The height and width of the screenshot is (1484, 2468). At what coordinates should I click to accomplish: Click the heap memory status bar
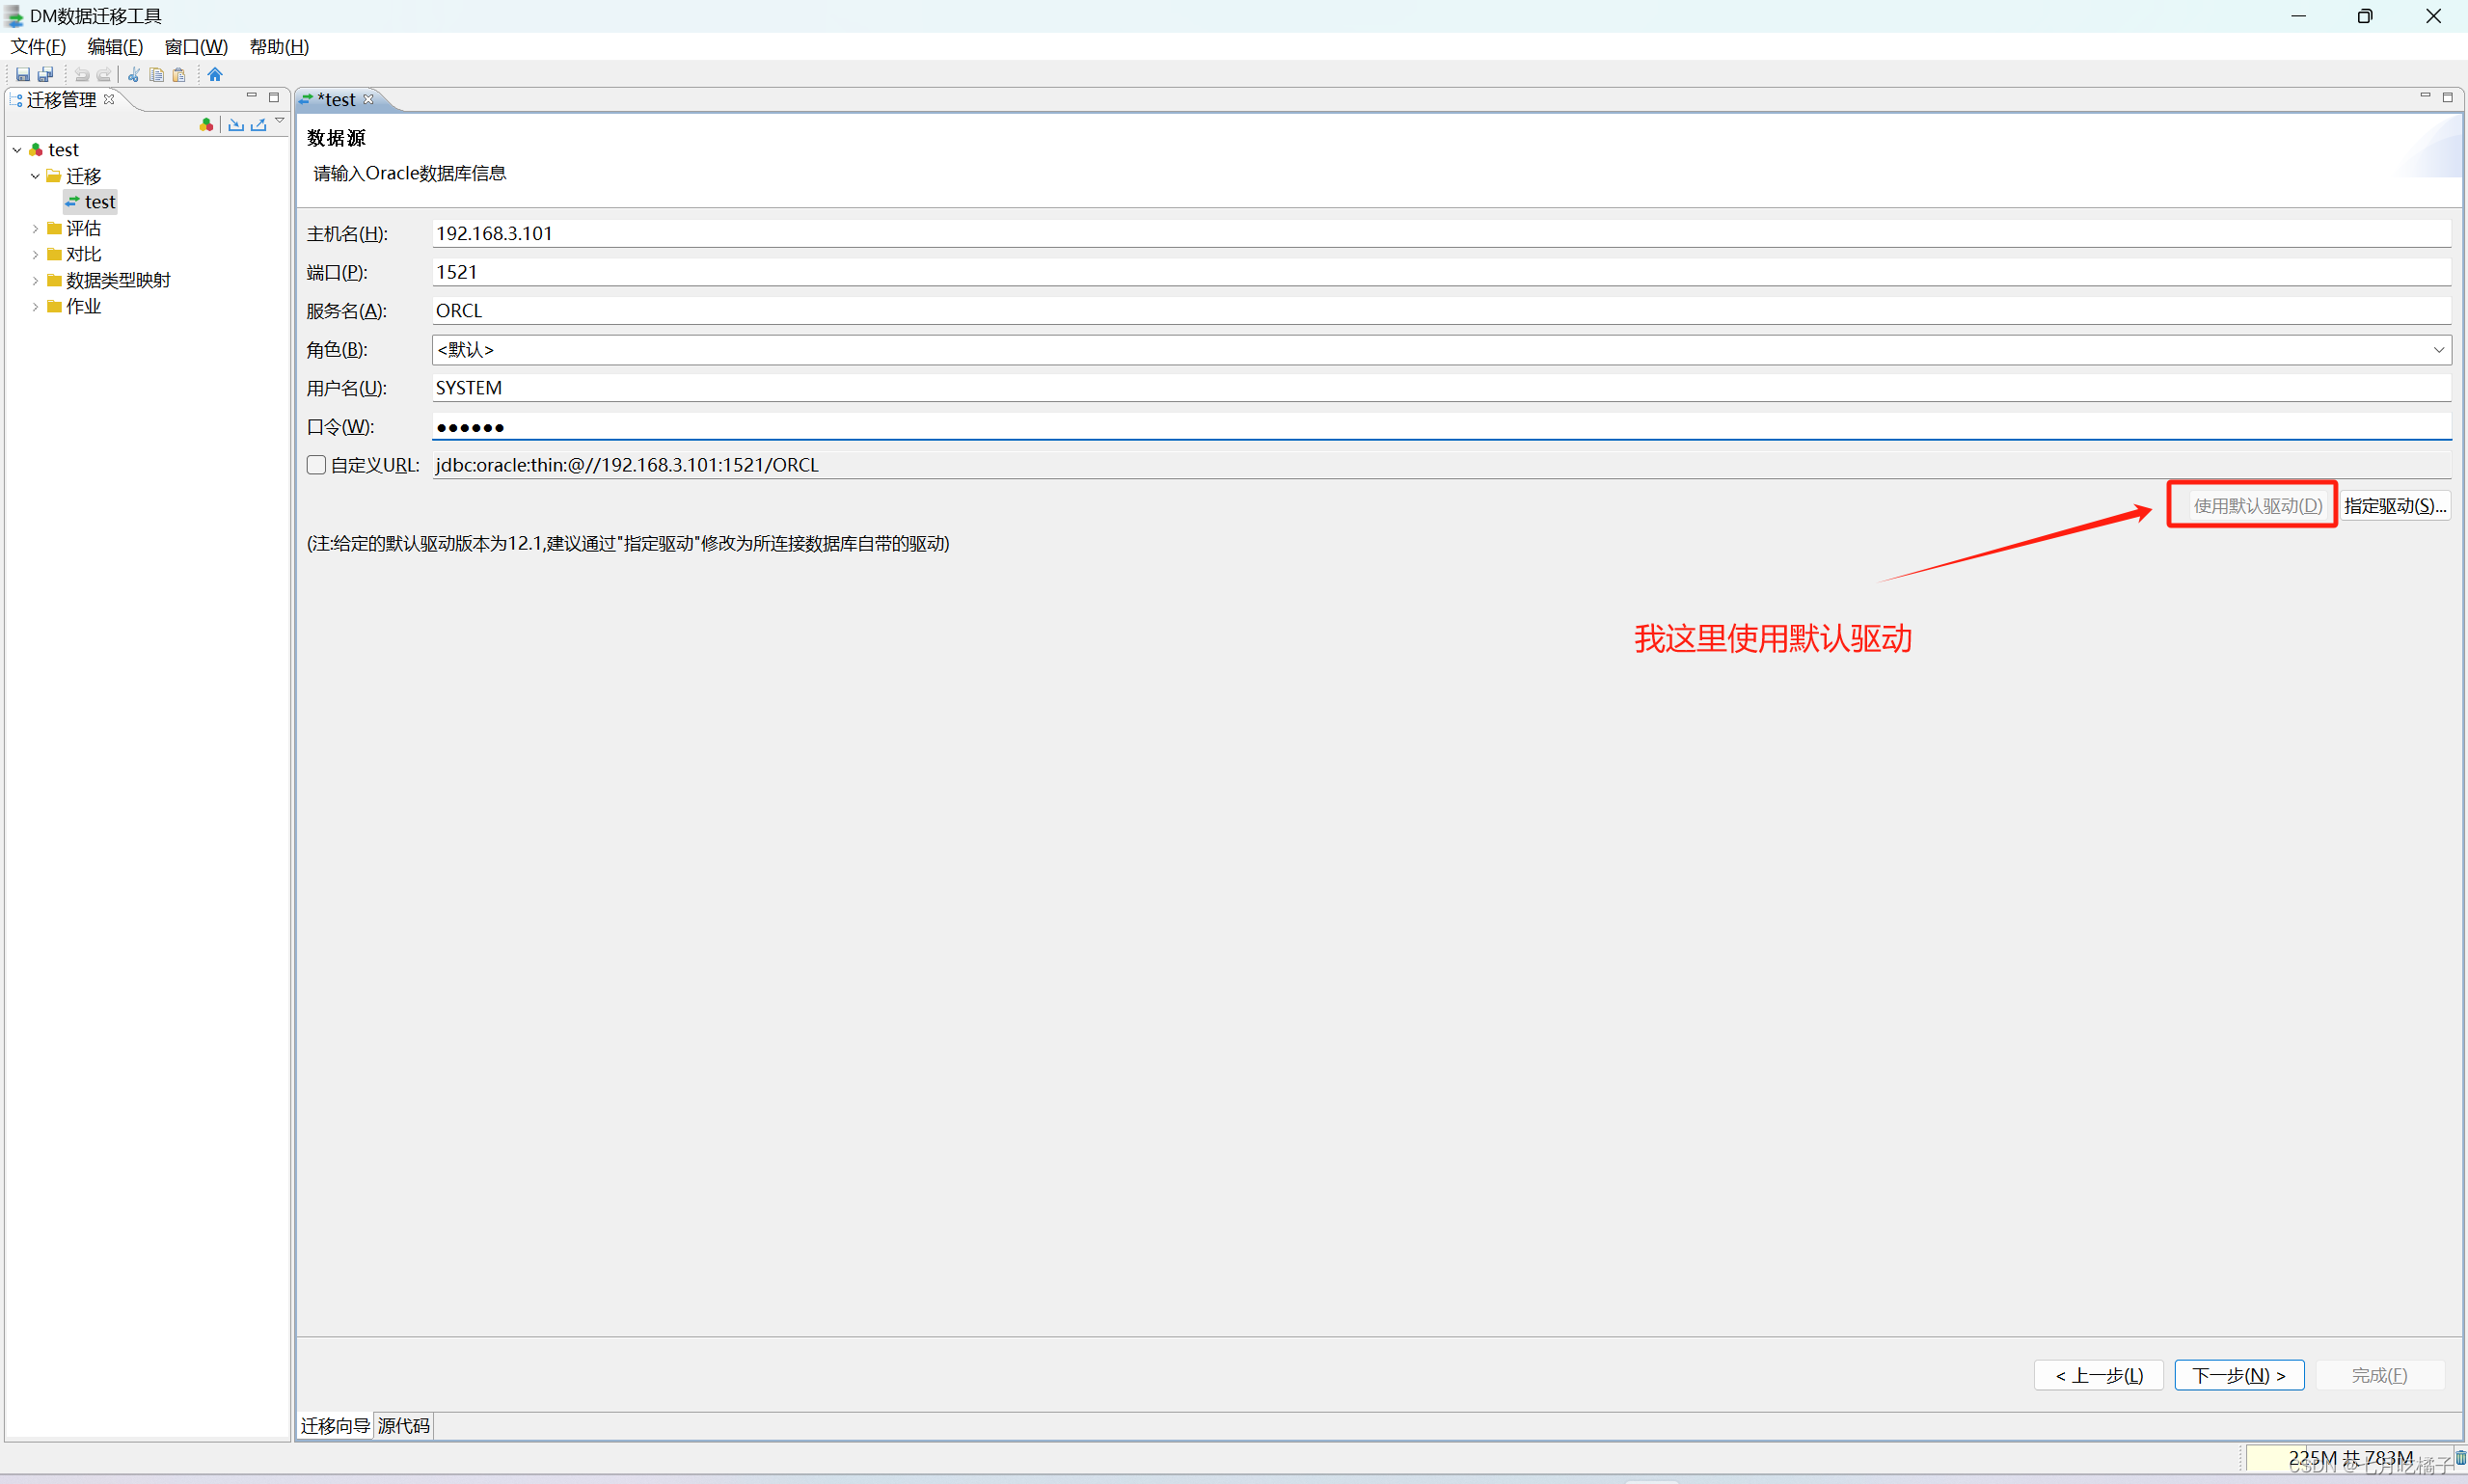2350,1458
